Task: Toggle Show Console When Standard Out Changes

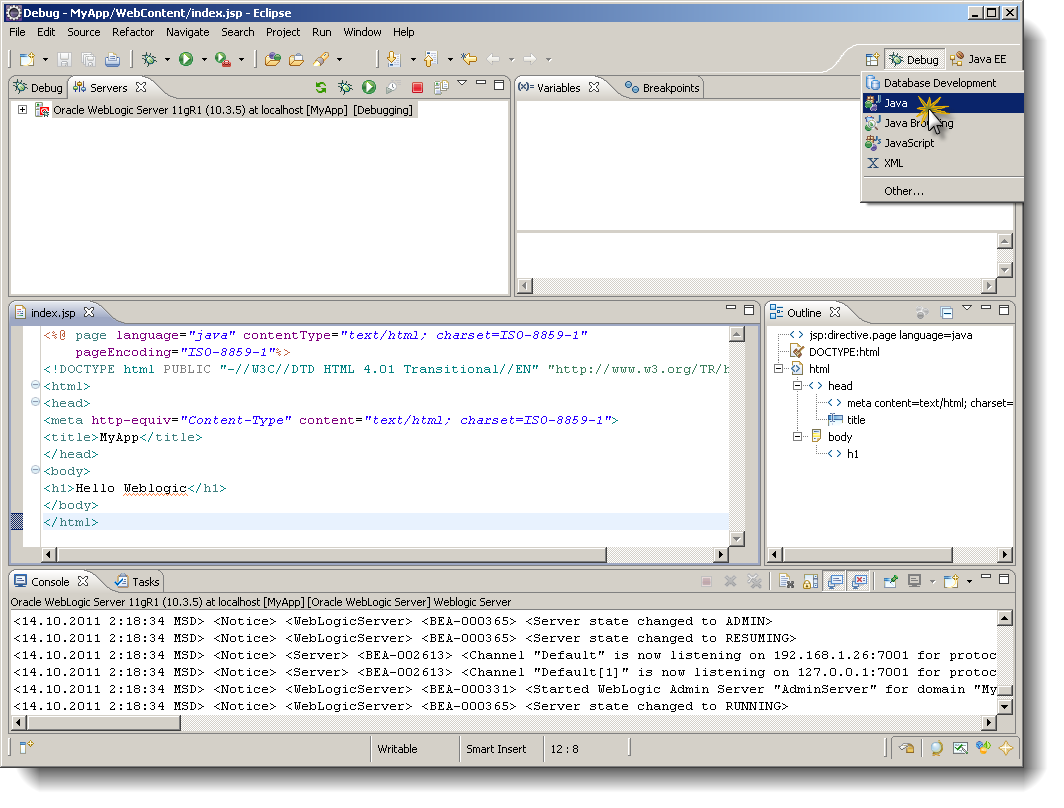Action: click(x=833, y=581)
